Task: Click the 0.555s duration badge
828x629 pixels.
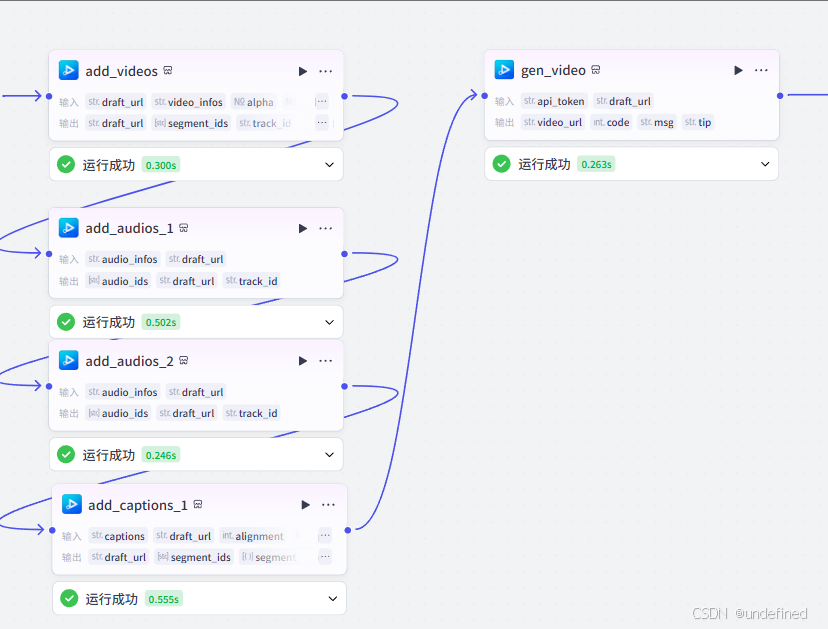Action: [164, 599]
